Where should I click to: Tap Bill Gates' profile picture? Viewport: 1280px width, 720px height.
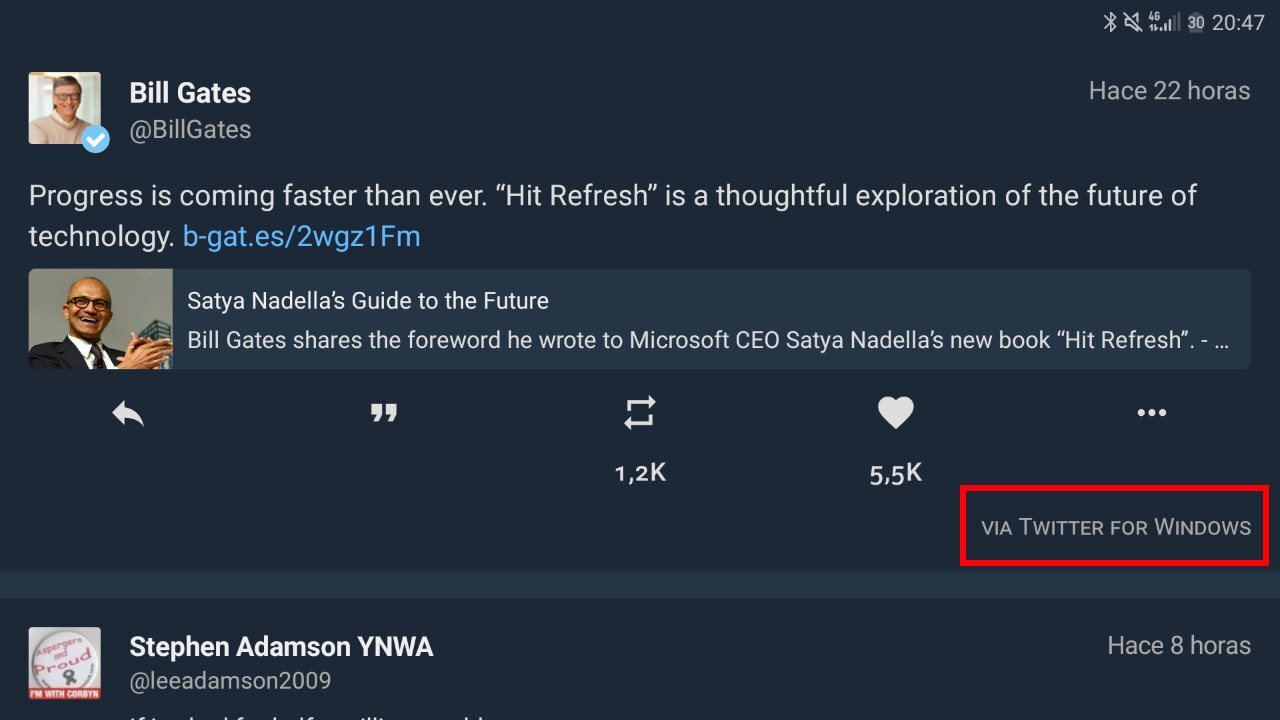click(x=65, y=108)
